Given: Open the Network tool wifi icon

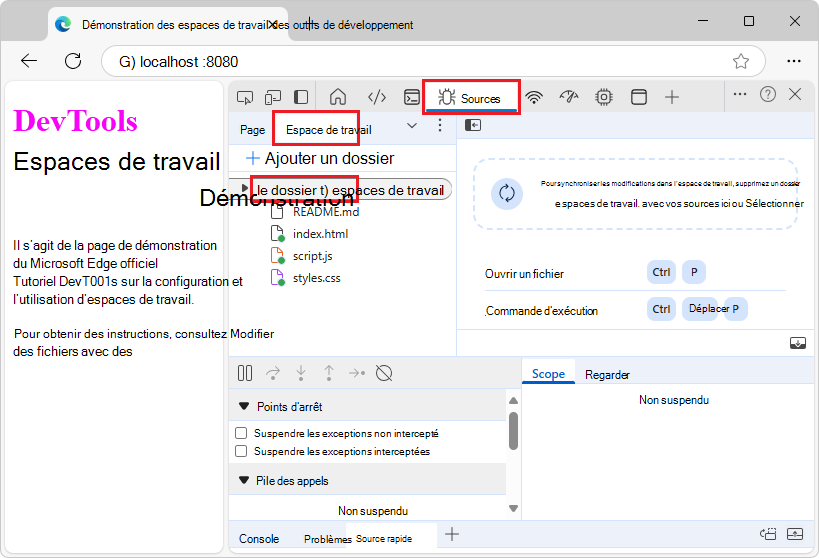Looking at the screenshot, I should pos(534,97).
